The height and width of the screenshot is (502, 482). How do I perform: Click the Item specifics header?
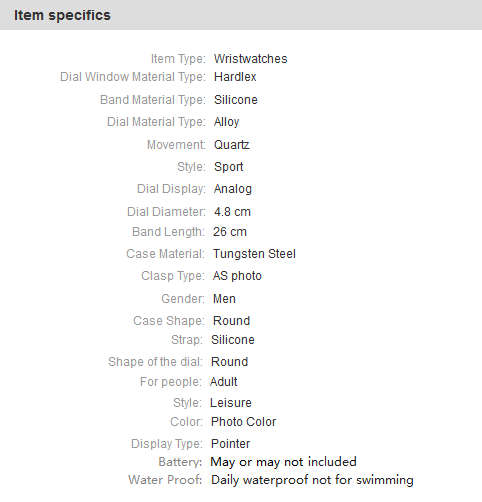point(62,15)
